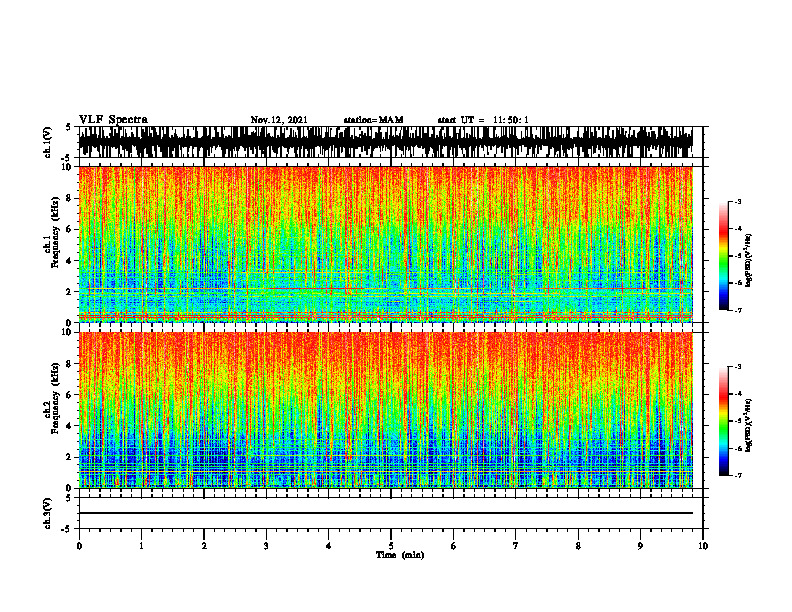792x612 pixels.
Task: Click the log(PSD) label beside ch.2 colorbar
Action: 749,425
